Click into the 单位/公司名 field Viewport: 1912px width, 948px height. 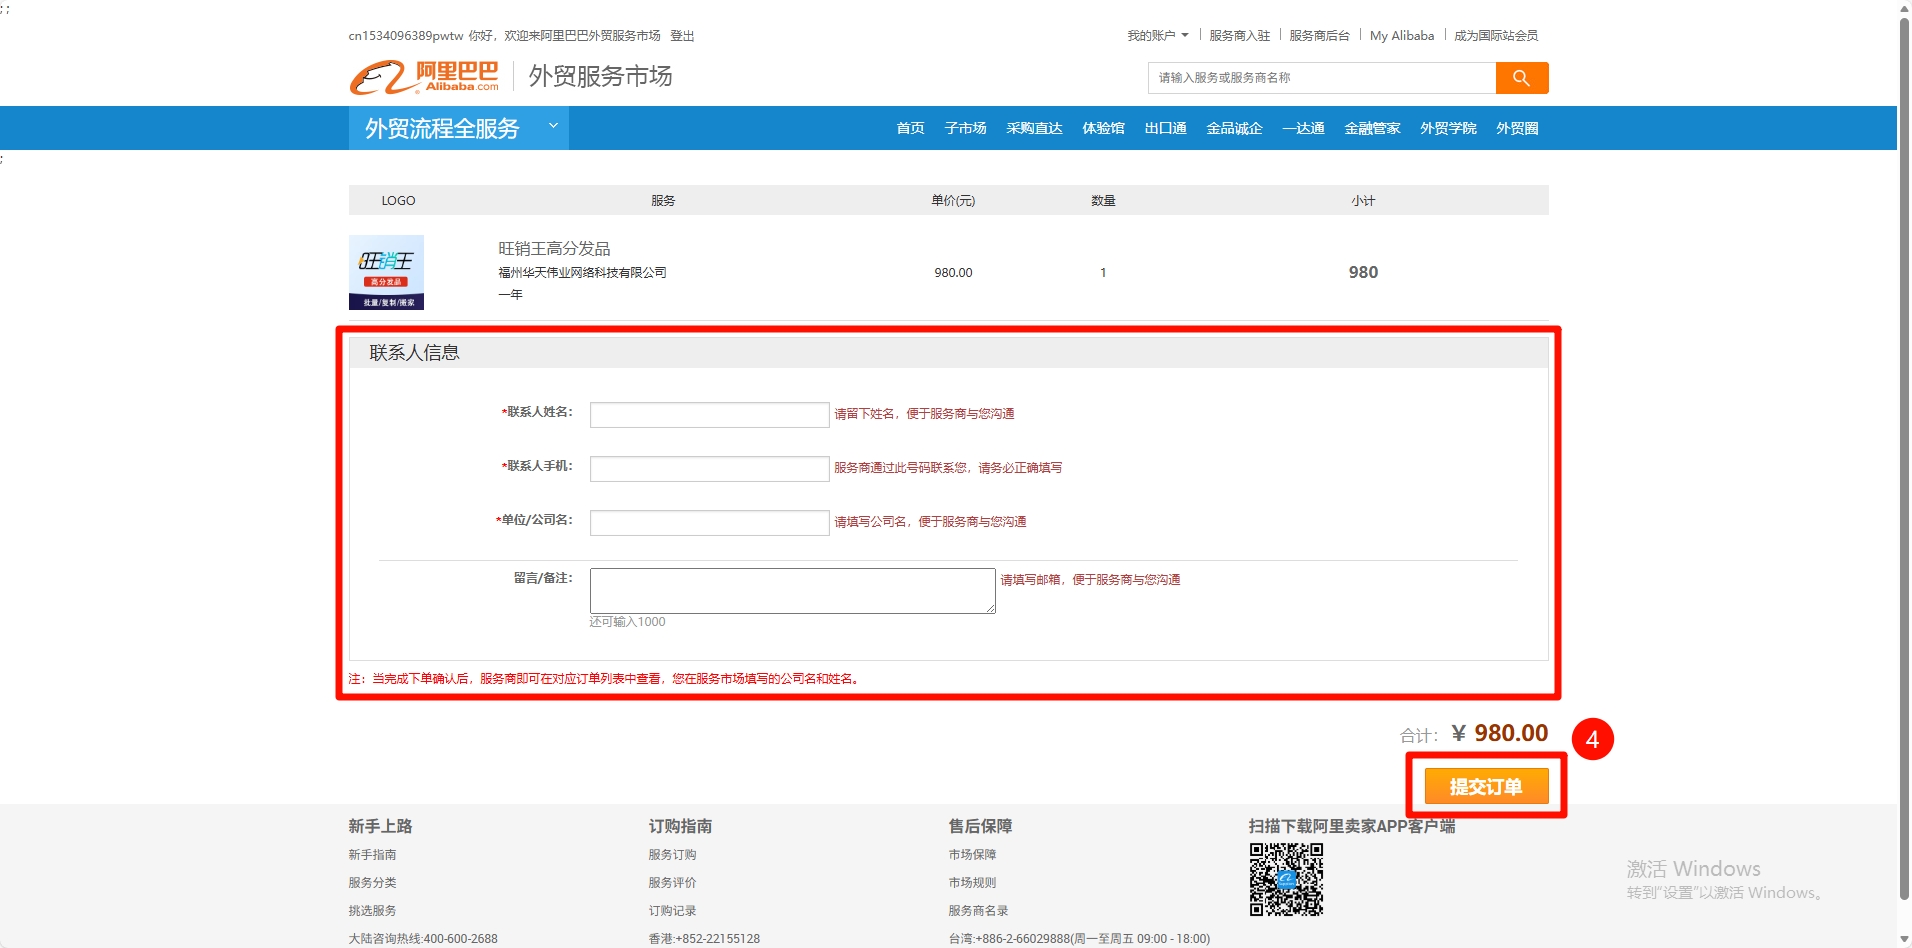(709, 523)
